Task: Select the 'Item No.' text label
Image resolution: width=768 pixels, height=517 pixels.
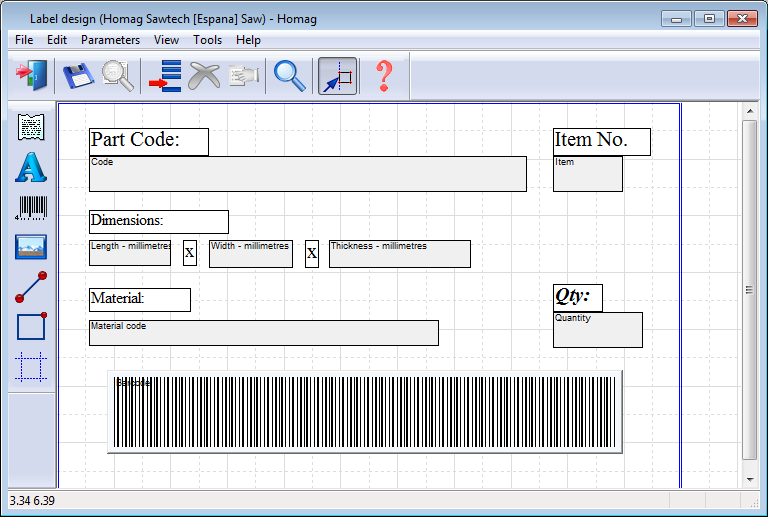Action: click(x=602, y=142)
